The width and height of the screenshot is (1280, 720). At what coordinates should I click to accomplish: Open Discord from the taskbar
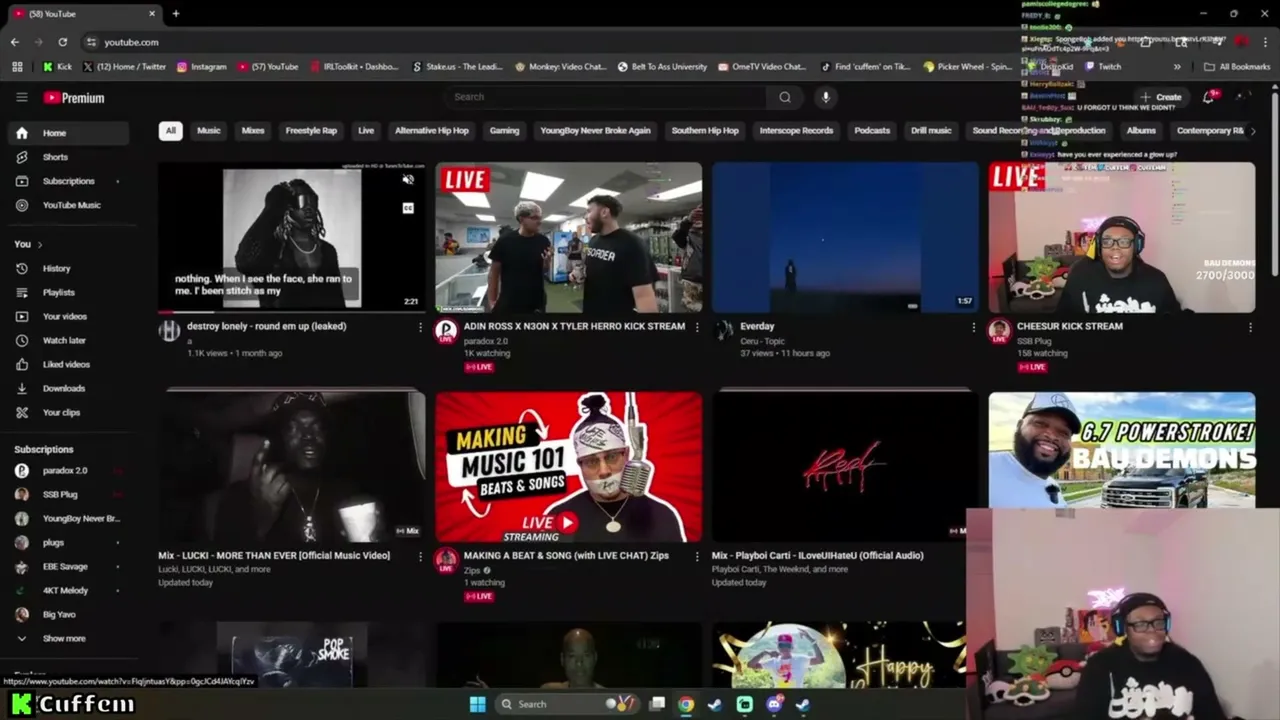[774, 704]
